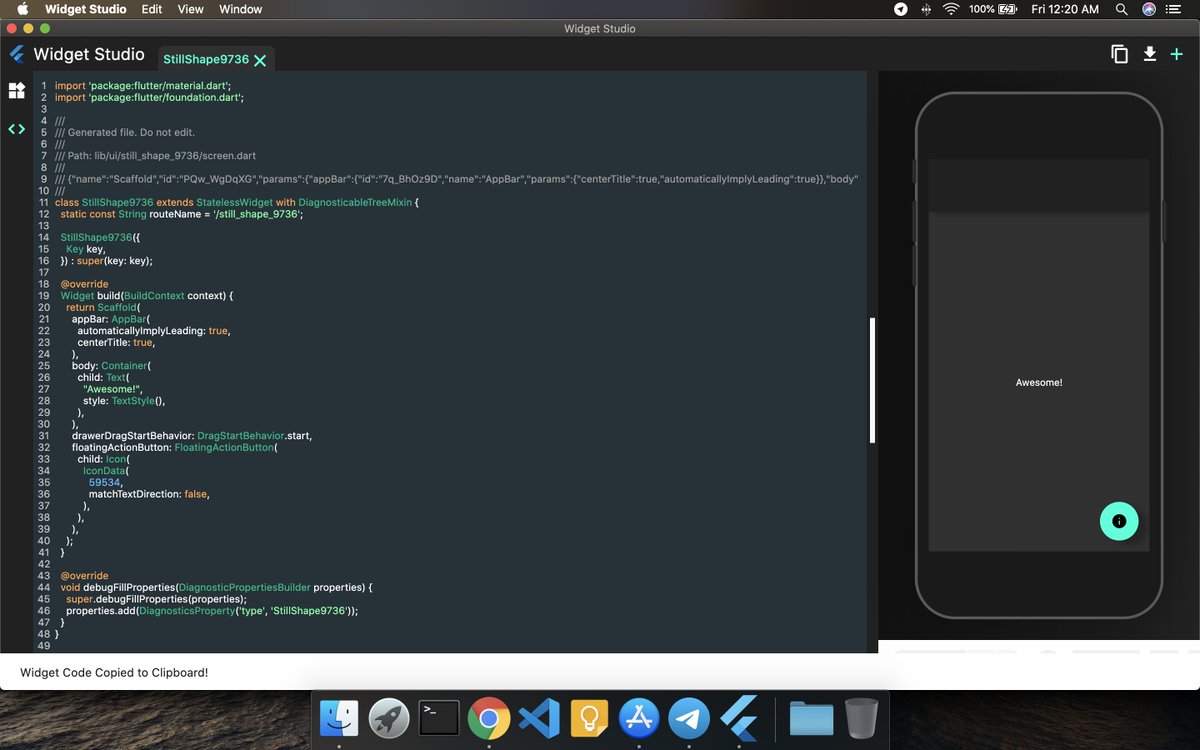Click the routeName constant line
The image size is (1200, 750).
click(181, 214)
